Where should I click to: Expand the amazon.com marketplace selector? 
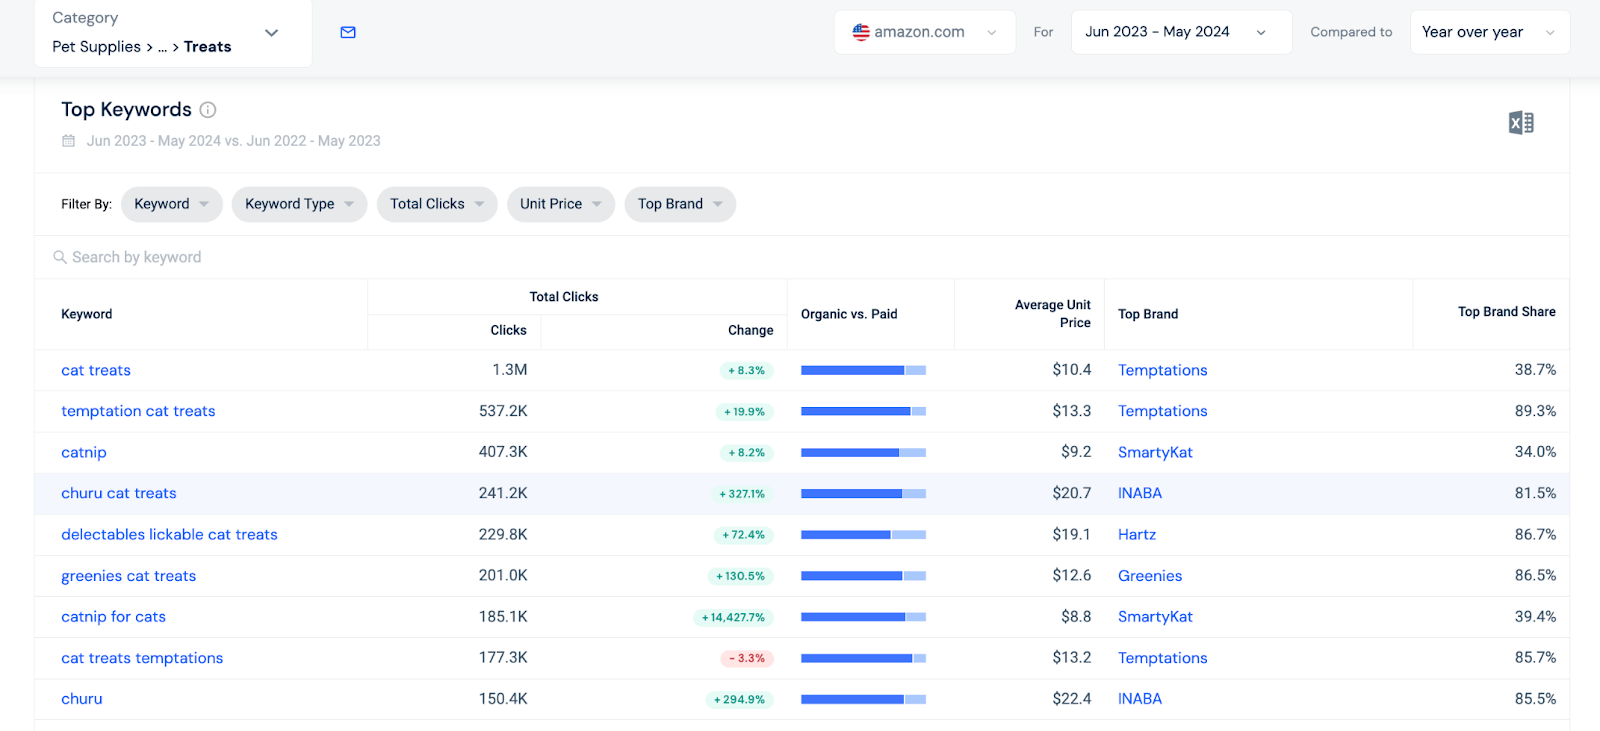(x=924, y=32)
